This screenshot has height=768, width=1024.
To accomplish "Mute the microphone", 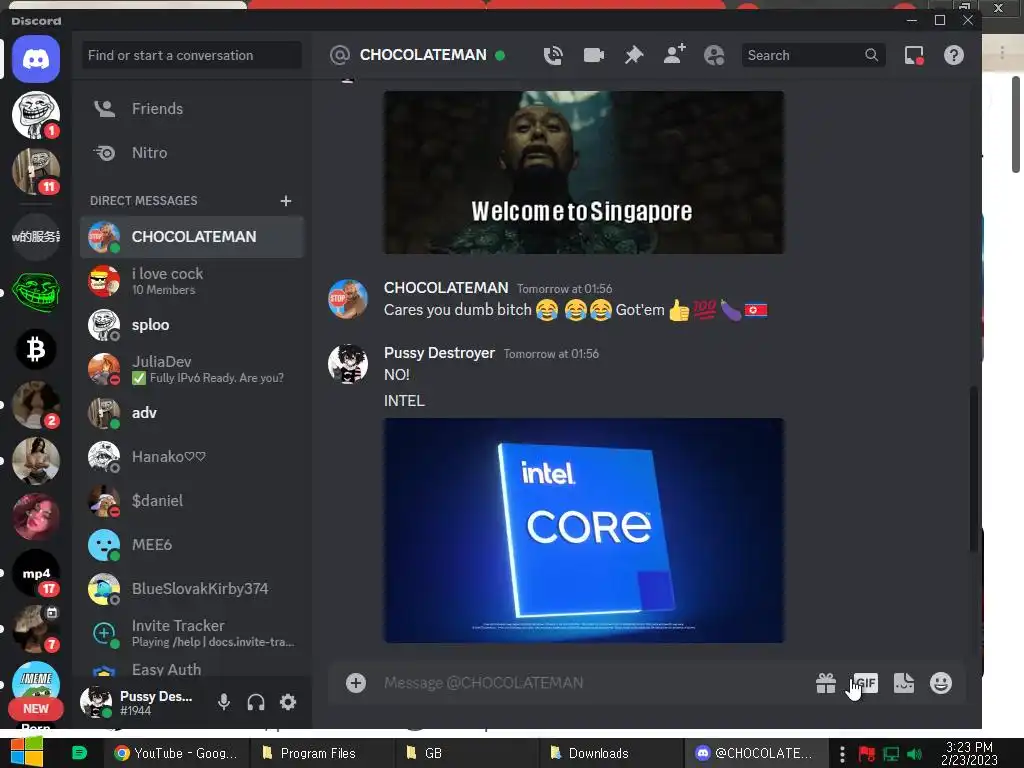I will (223, 702).
